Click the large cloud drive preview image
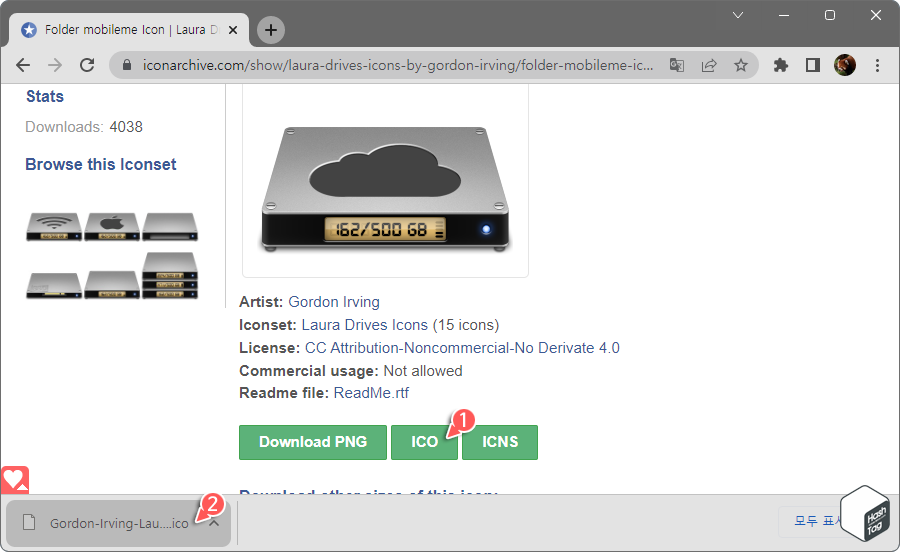Screen dimensions: 900x552 pos(385,189)
